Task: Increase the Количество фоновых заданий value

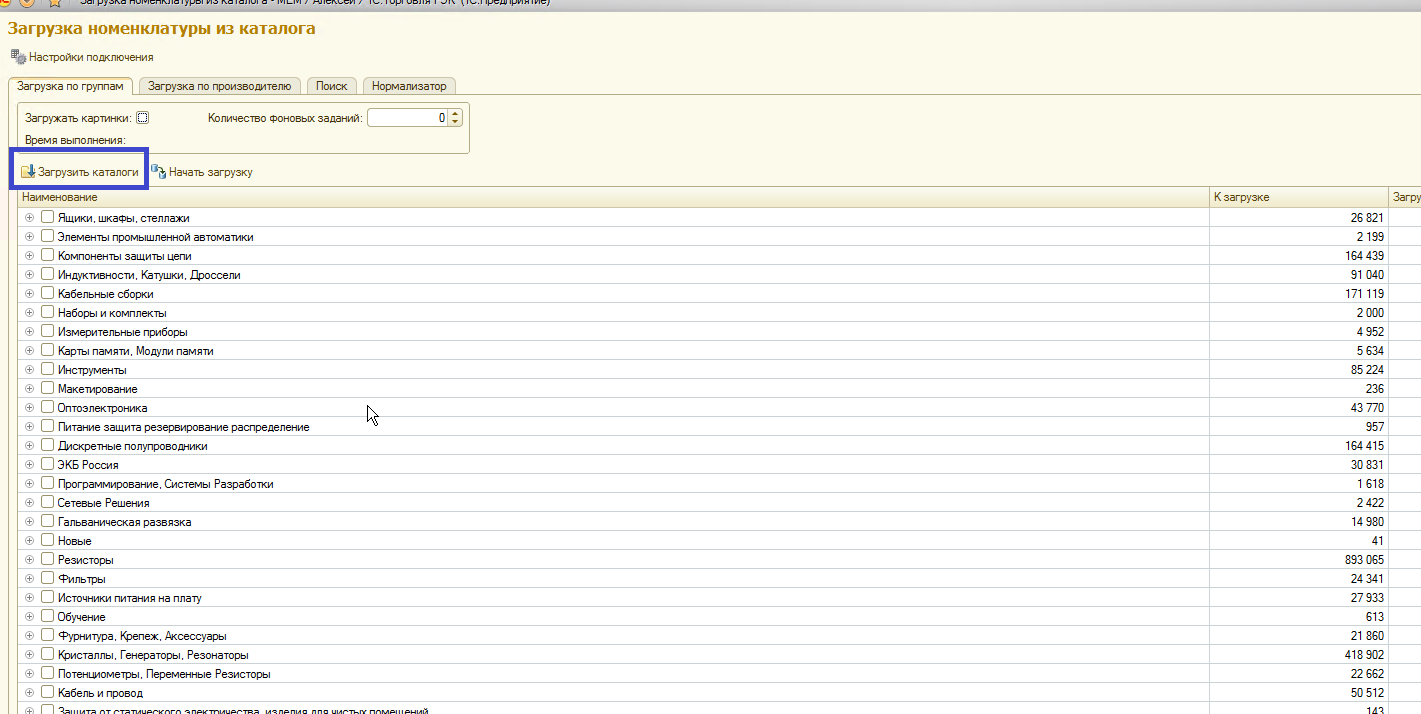Action: click(456, 114)
